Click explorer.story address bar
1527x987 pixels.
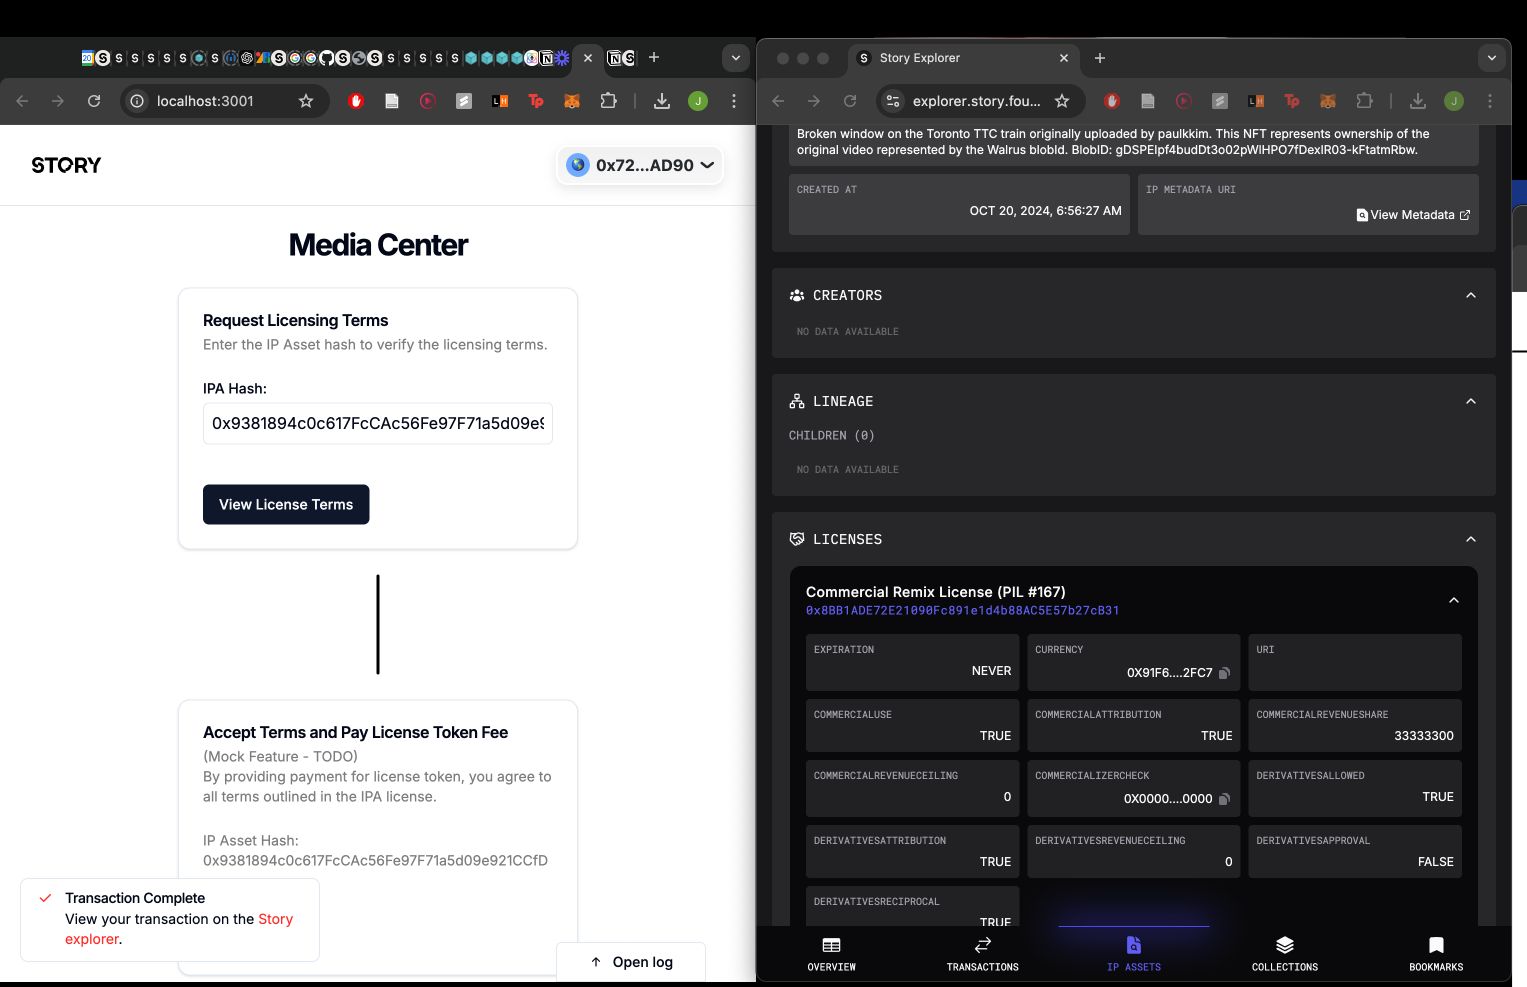tap(976, 101)
